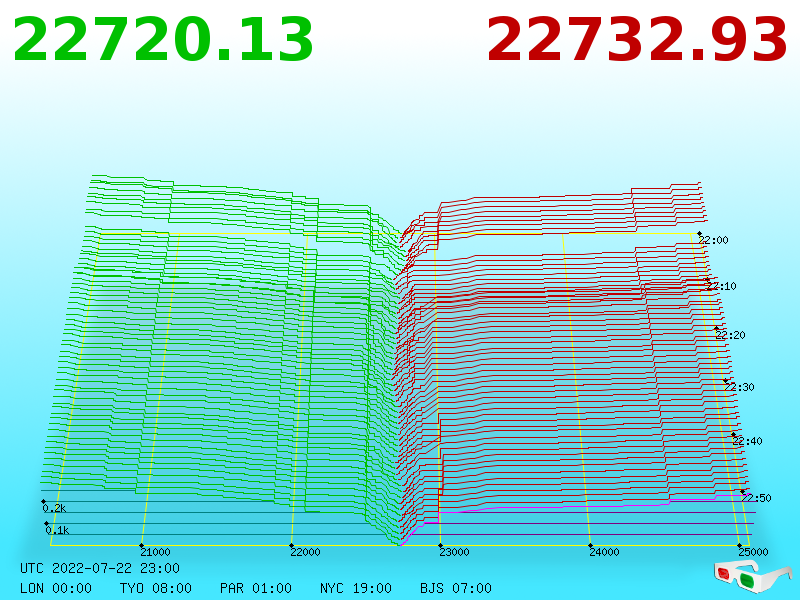Click the red ask price 22732.93

(637, 40)
